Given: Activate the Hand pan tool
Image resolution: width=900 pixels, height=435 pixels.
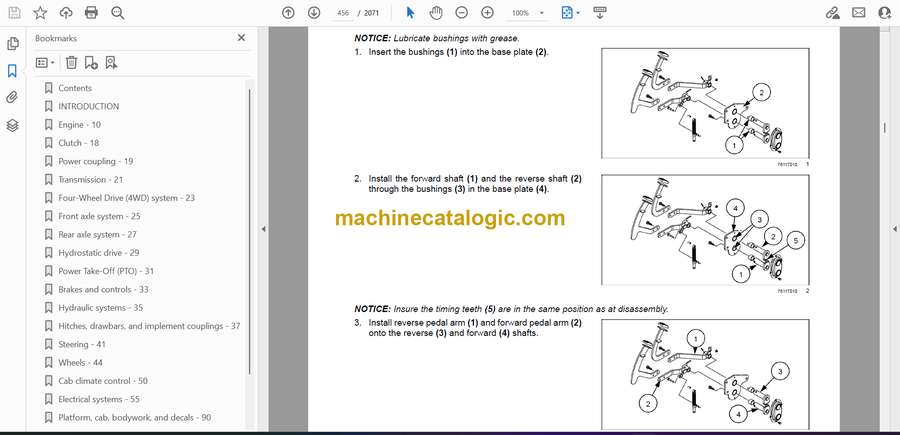Looking at the screenshot, I should pyautogui.click(x=436, y=13).
